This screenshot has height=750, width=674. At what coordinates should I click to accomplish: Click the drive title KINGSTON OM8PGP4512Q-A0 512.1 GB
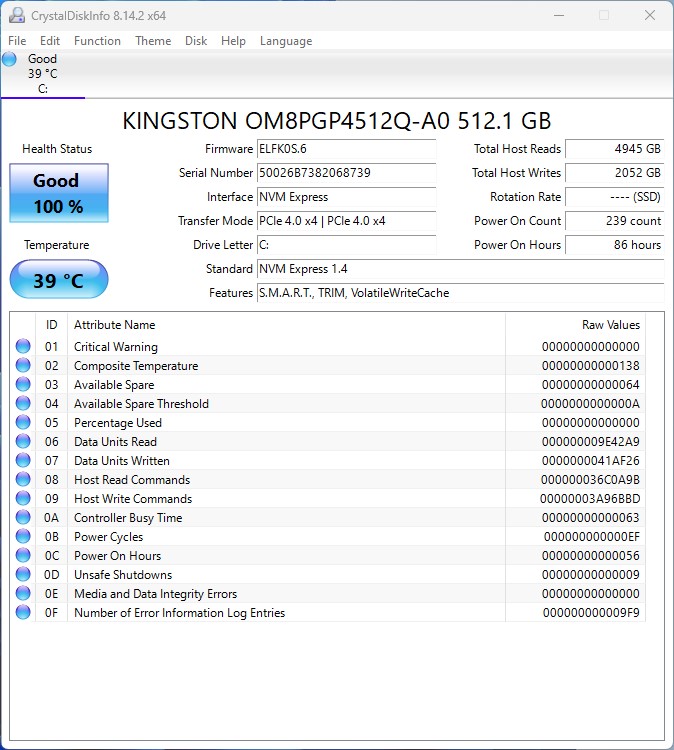pos(337,121)
